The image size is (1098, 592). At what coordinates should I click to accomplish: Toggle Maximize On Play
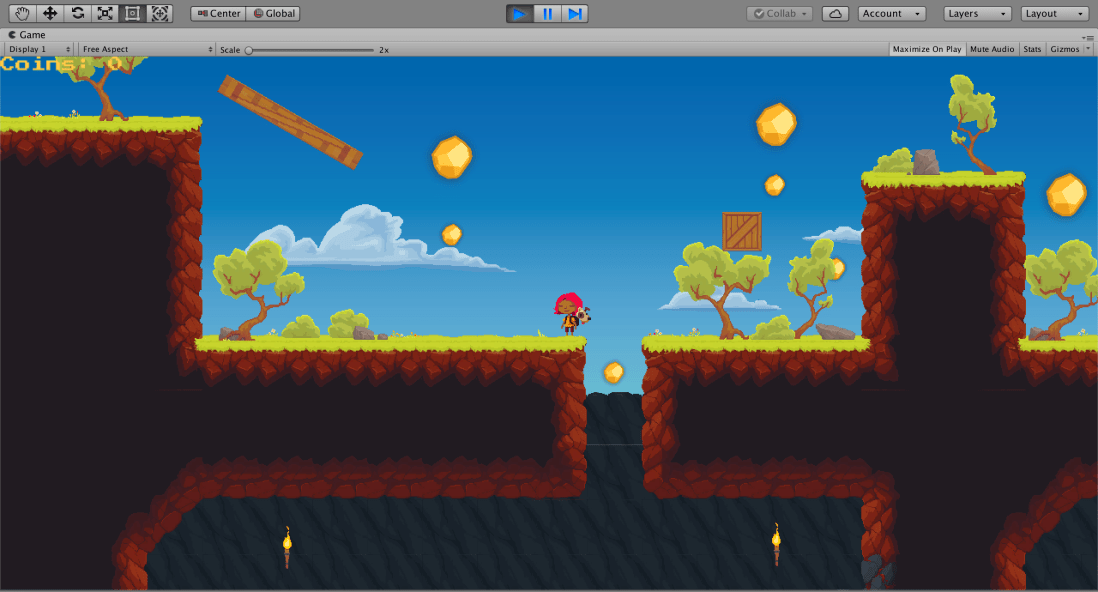[x=926, y=49]
